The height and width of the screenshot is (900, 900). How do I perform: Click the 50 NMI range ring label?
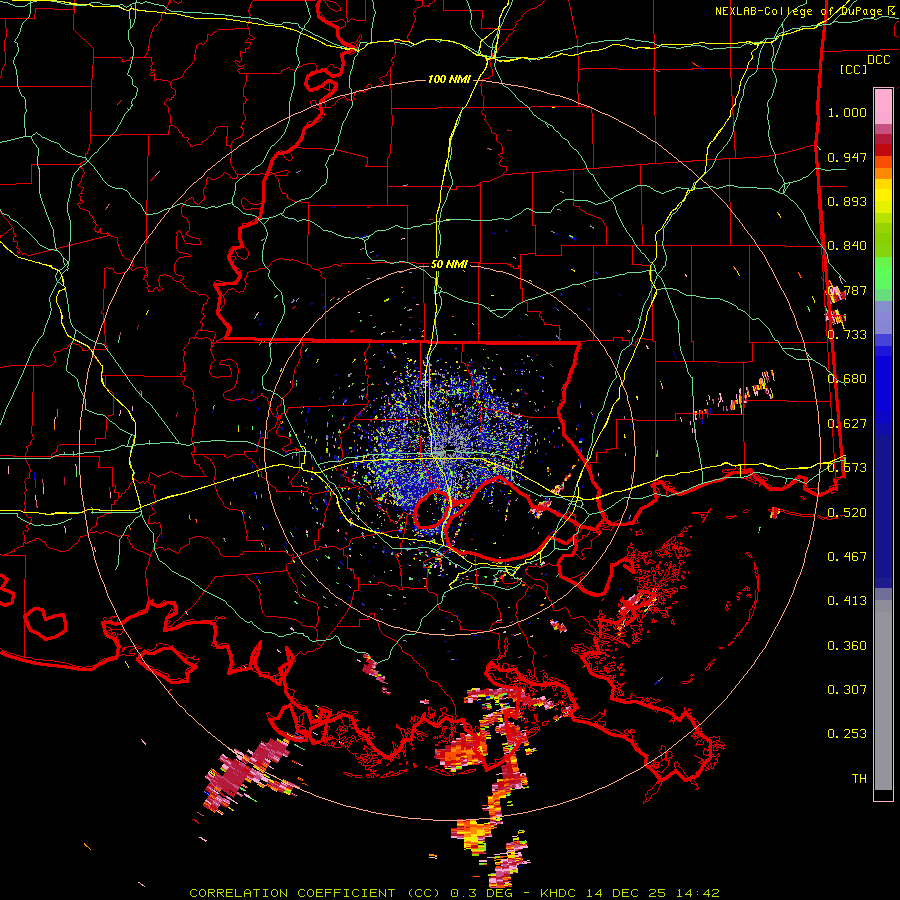tap(449, 265)
